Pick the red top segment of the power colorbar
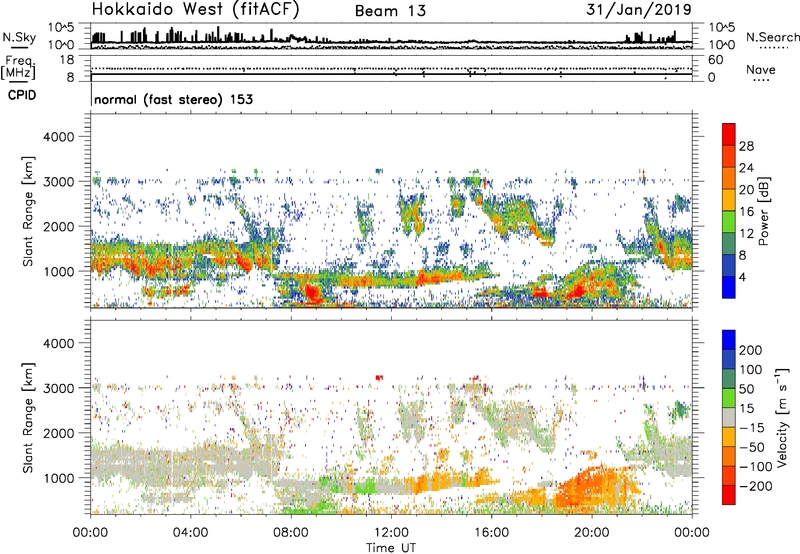This screenshot has width=800, height=554. (729, 134)
